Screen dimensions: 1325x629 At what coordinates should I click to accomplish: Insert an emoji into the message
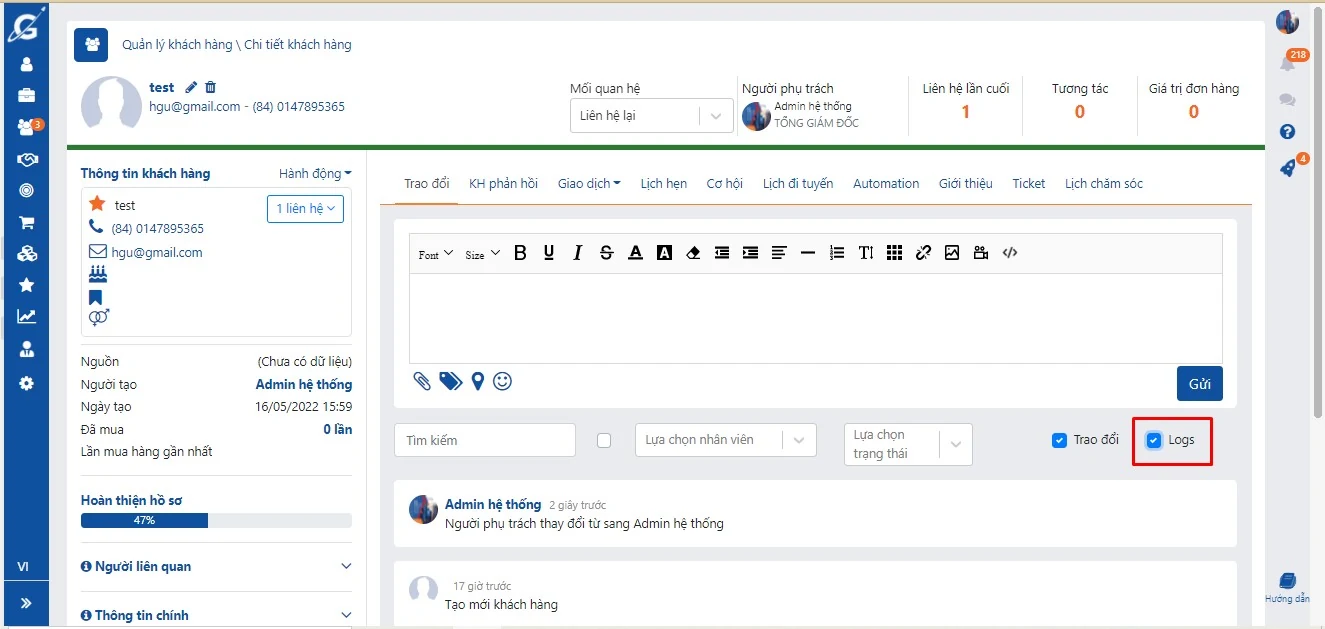click(502, 381)
